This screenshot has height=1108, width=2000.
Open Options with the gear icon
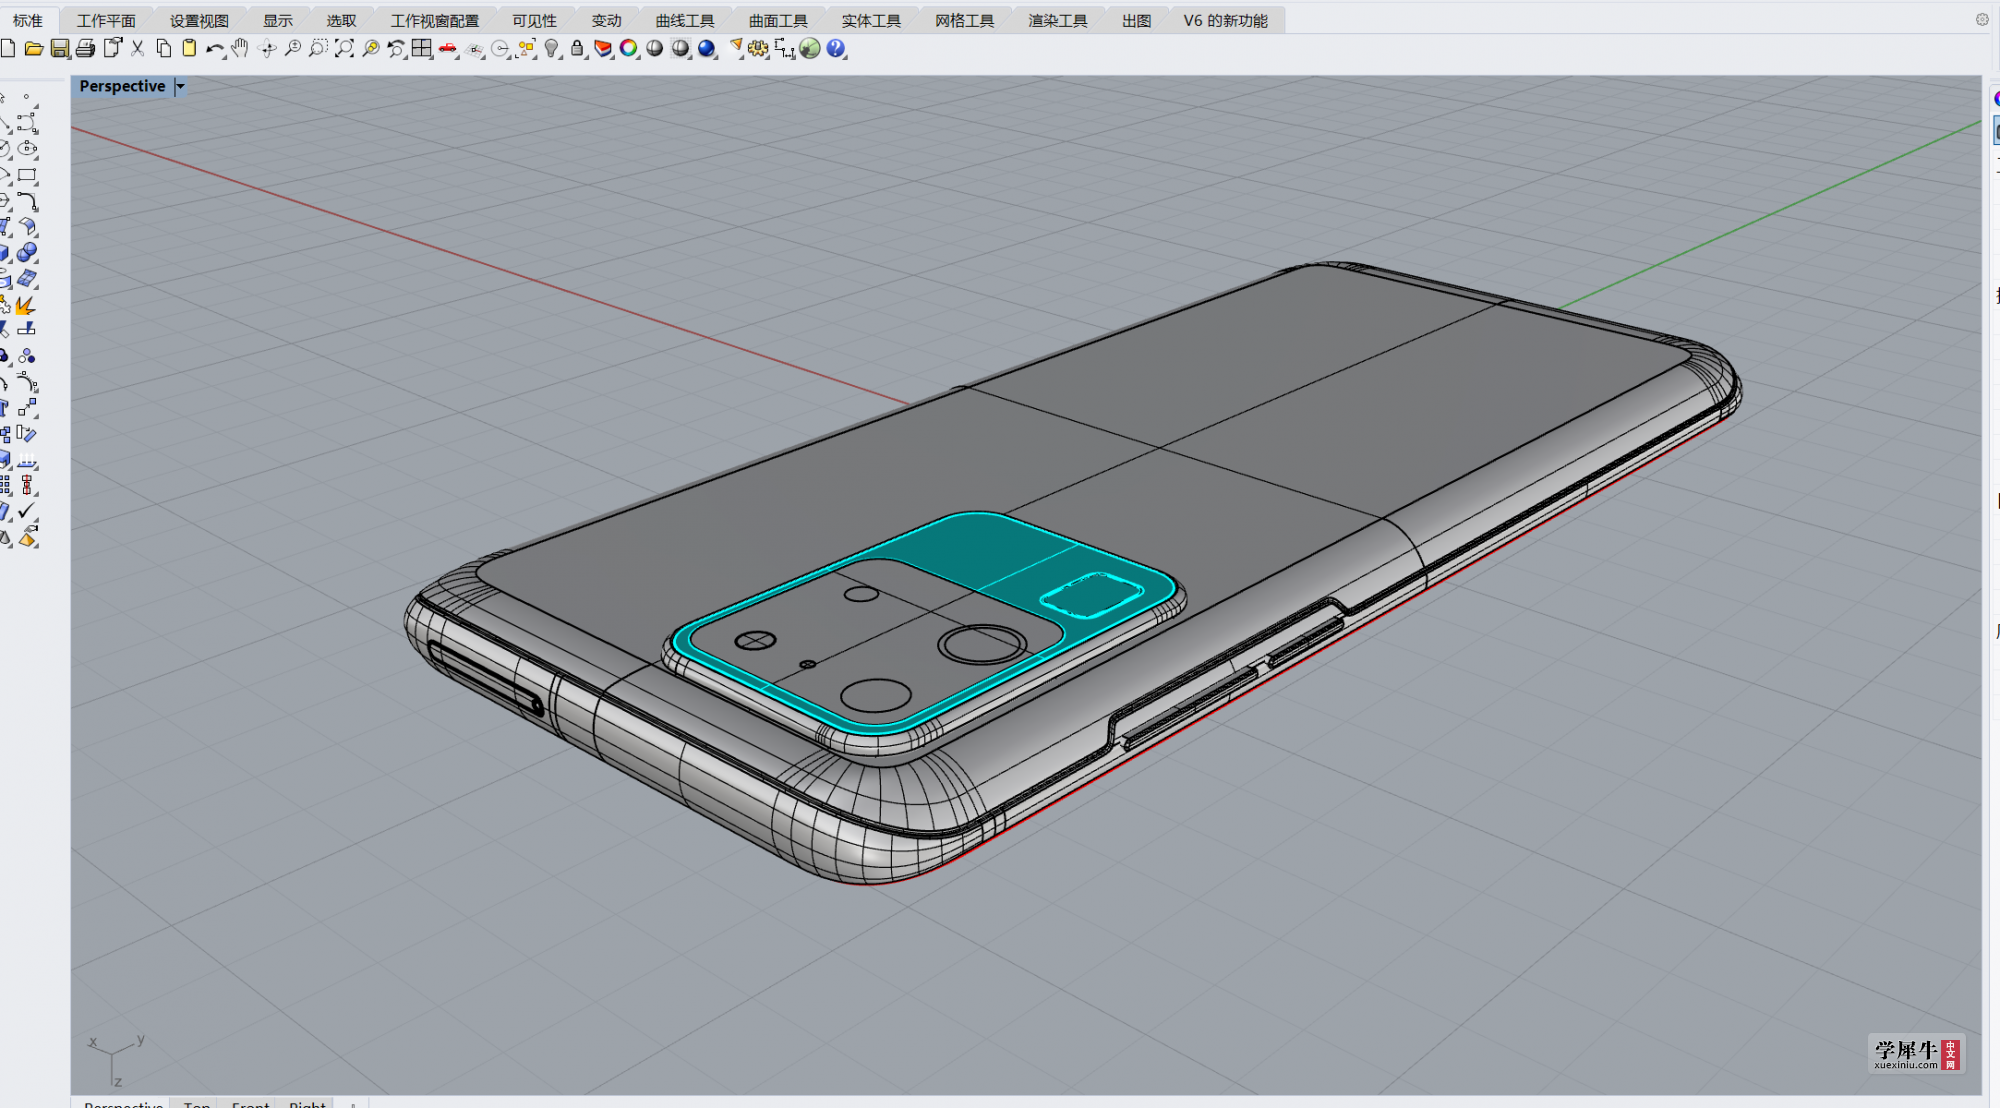pyautogui.click(x=758, y=48)
